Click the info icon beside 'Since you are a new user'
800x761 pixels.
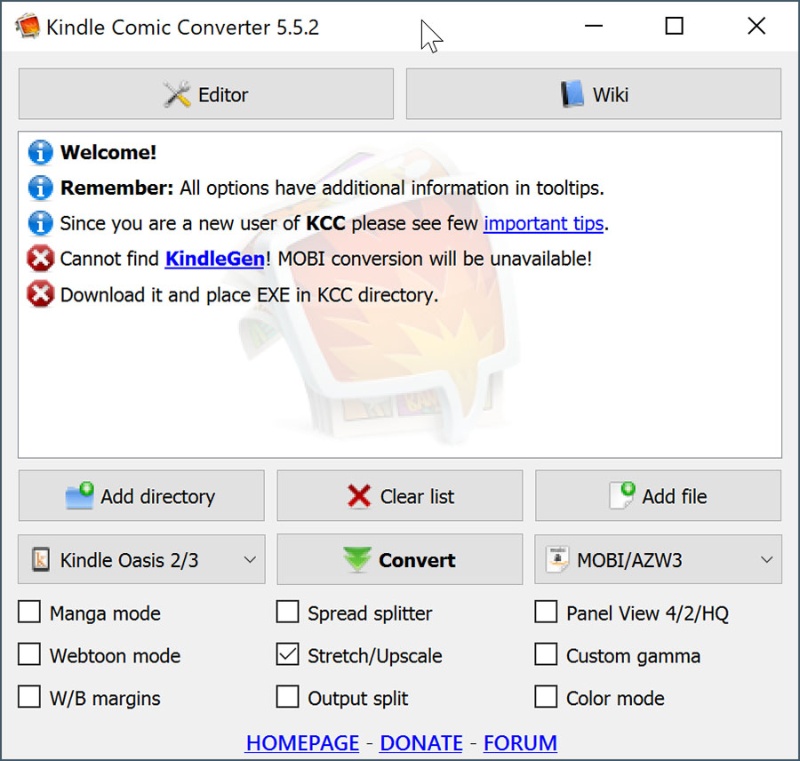(40, 223)
